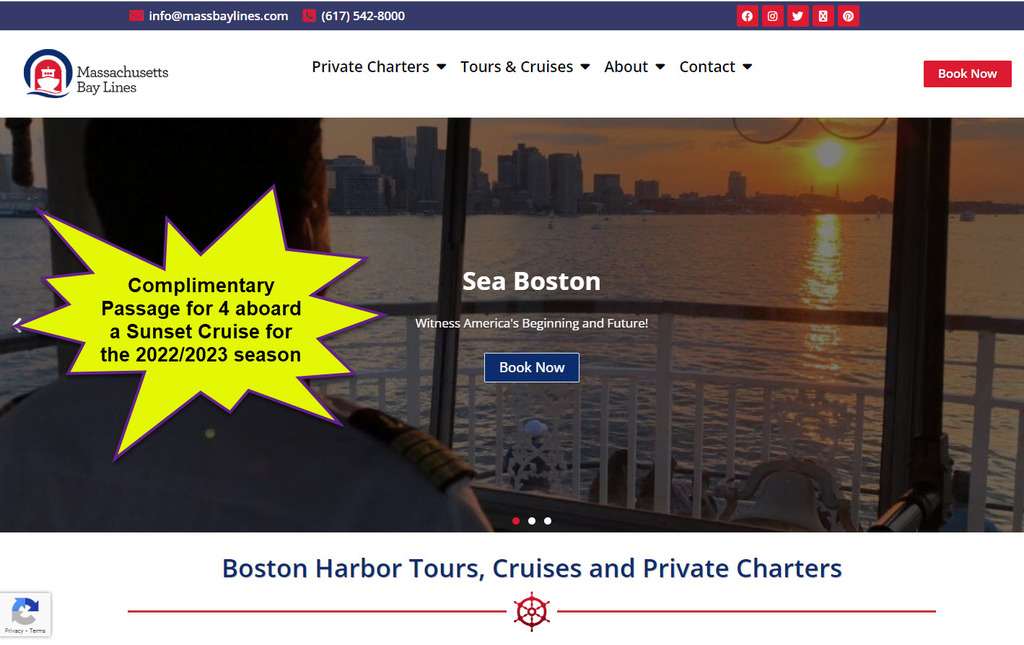Click the blue Book Now hero button
This screenshot has height=645, width=1024.
532,368
